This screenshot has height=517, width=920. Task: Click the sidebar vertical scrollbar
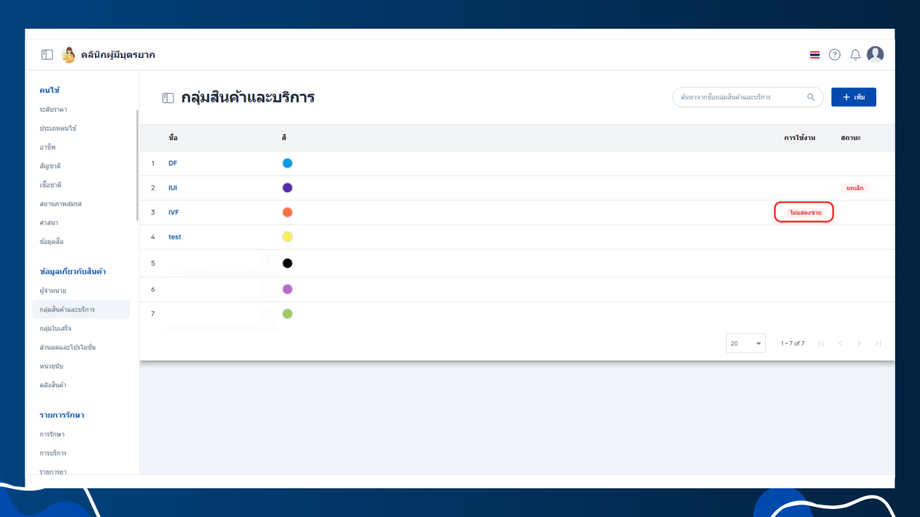[137, 165]
